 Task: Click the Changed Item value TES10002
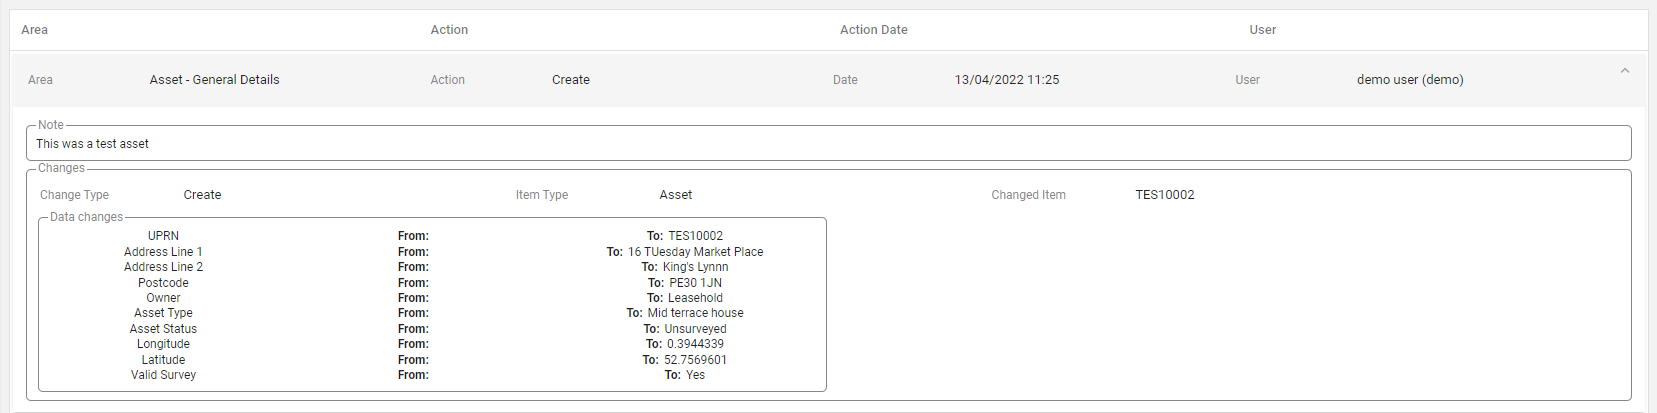(x=1164, y=195)
